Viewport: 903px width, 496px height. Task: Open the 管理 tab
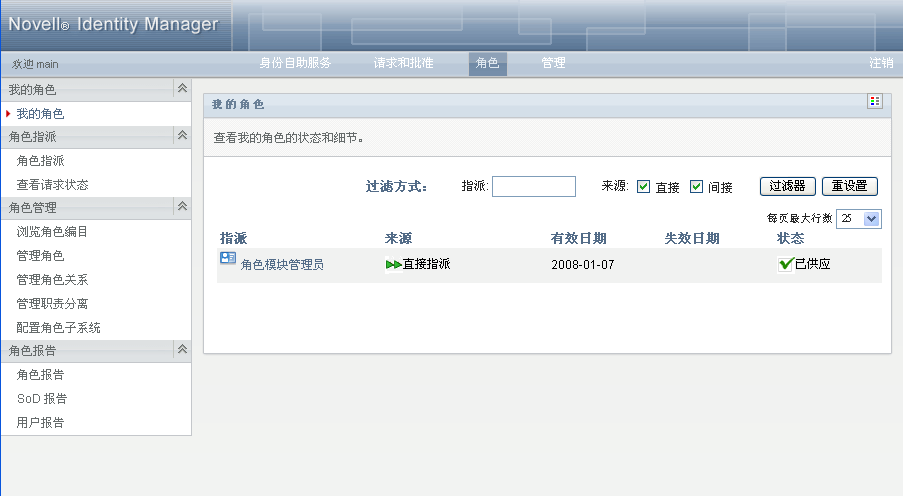click(x=553, y=63)
